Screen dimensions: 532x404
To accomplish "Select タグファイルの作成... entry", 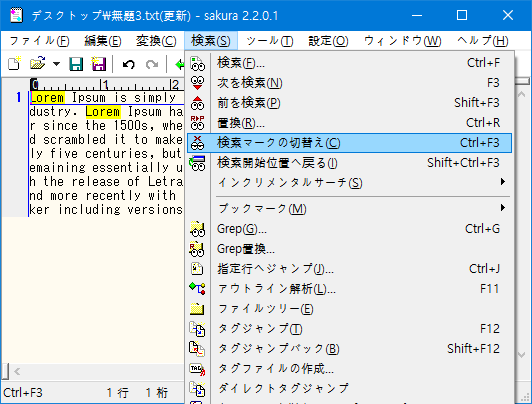I will tap(349, 369).
